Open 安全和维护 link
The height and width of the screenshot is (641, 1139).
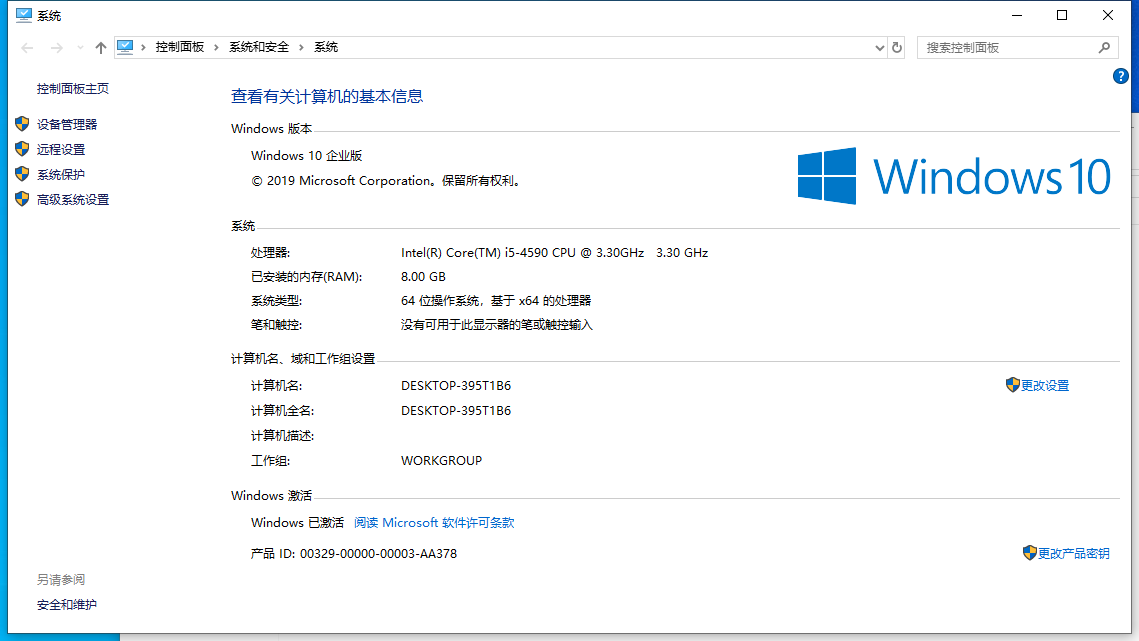[x=67, y=605]
